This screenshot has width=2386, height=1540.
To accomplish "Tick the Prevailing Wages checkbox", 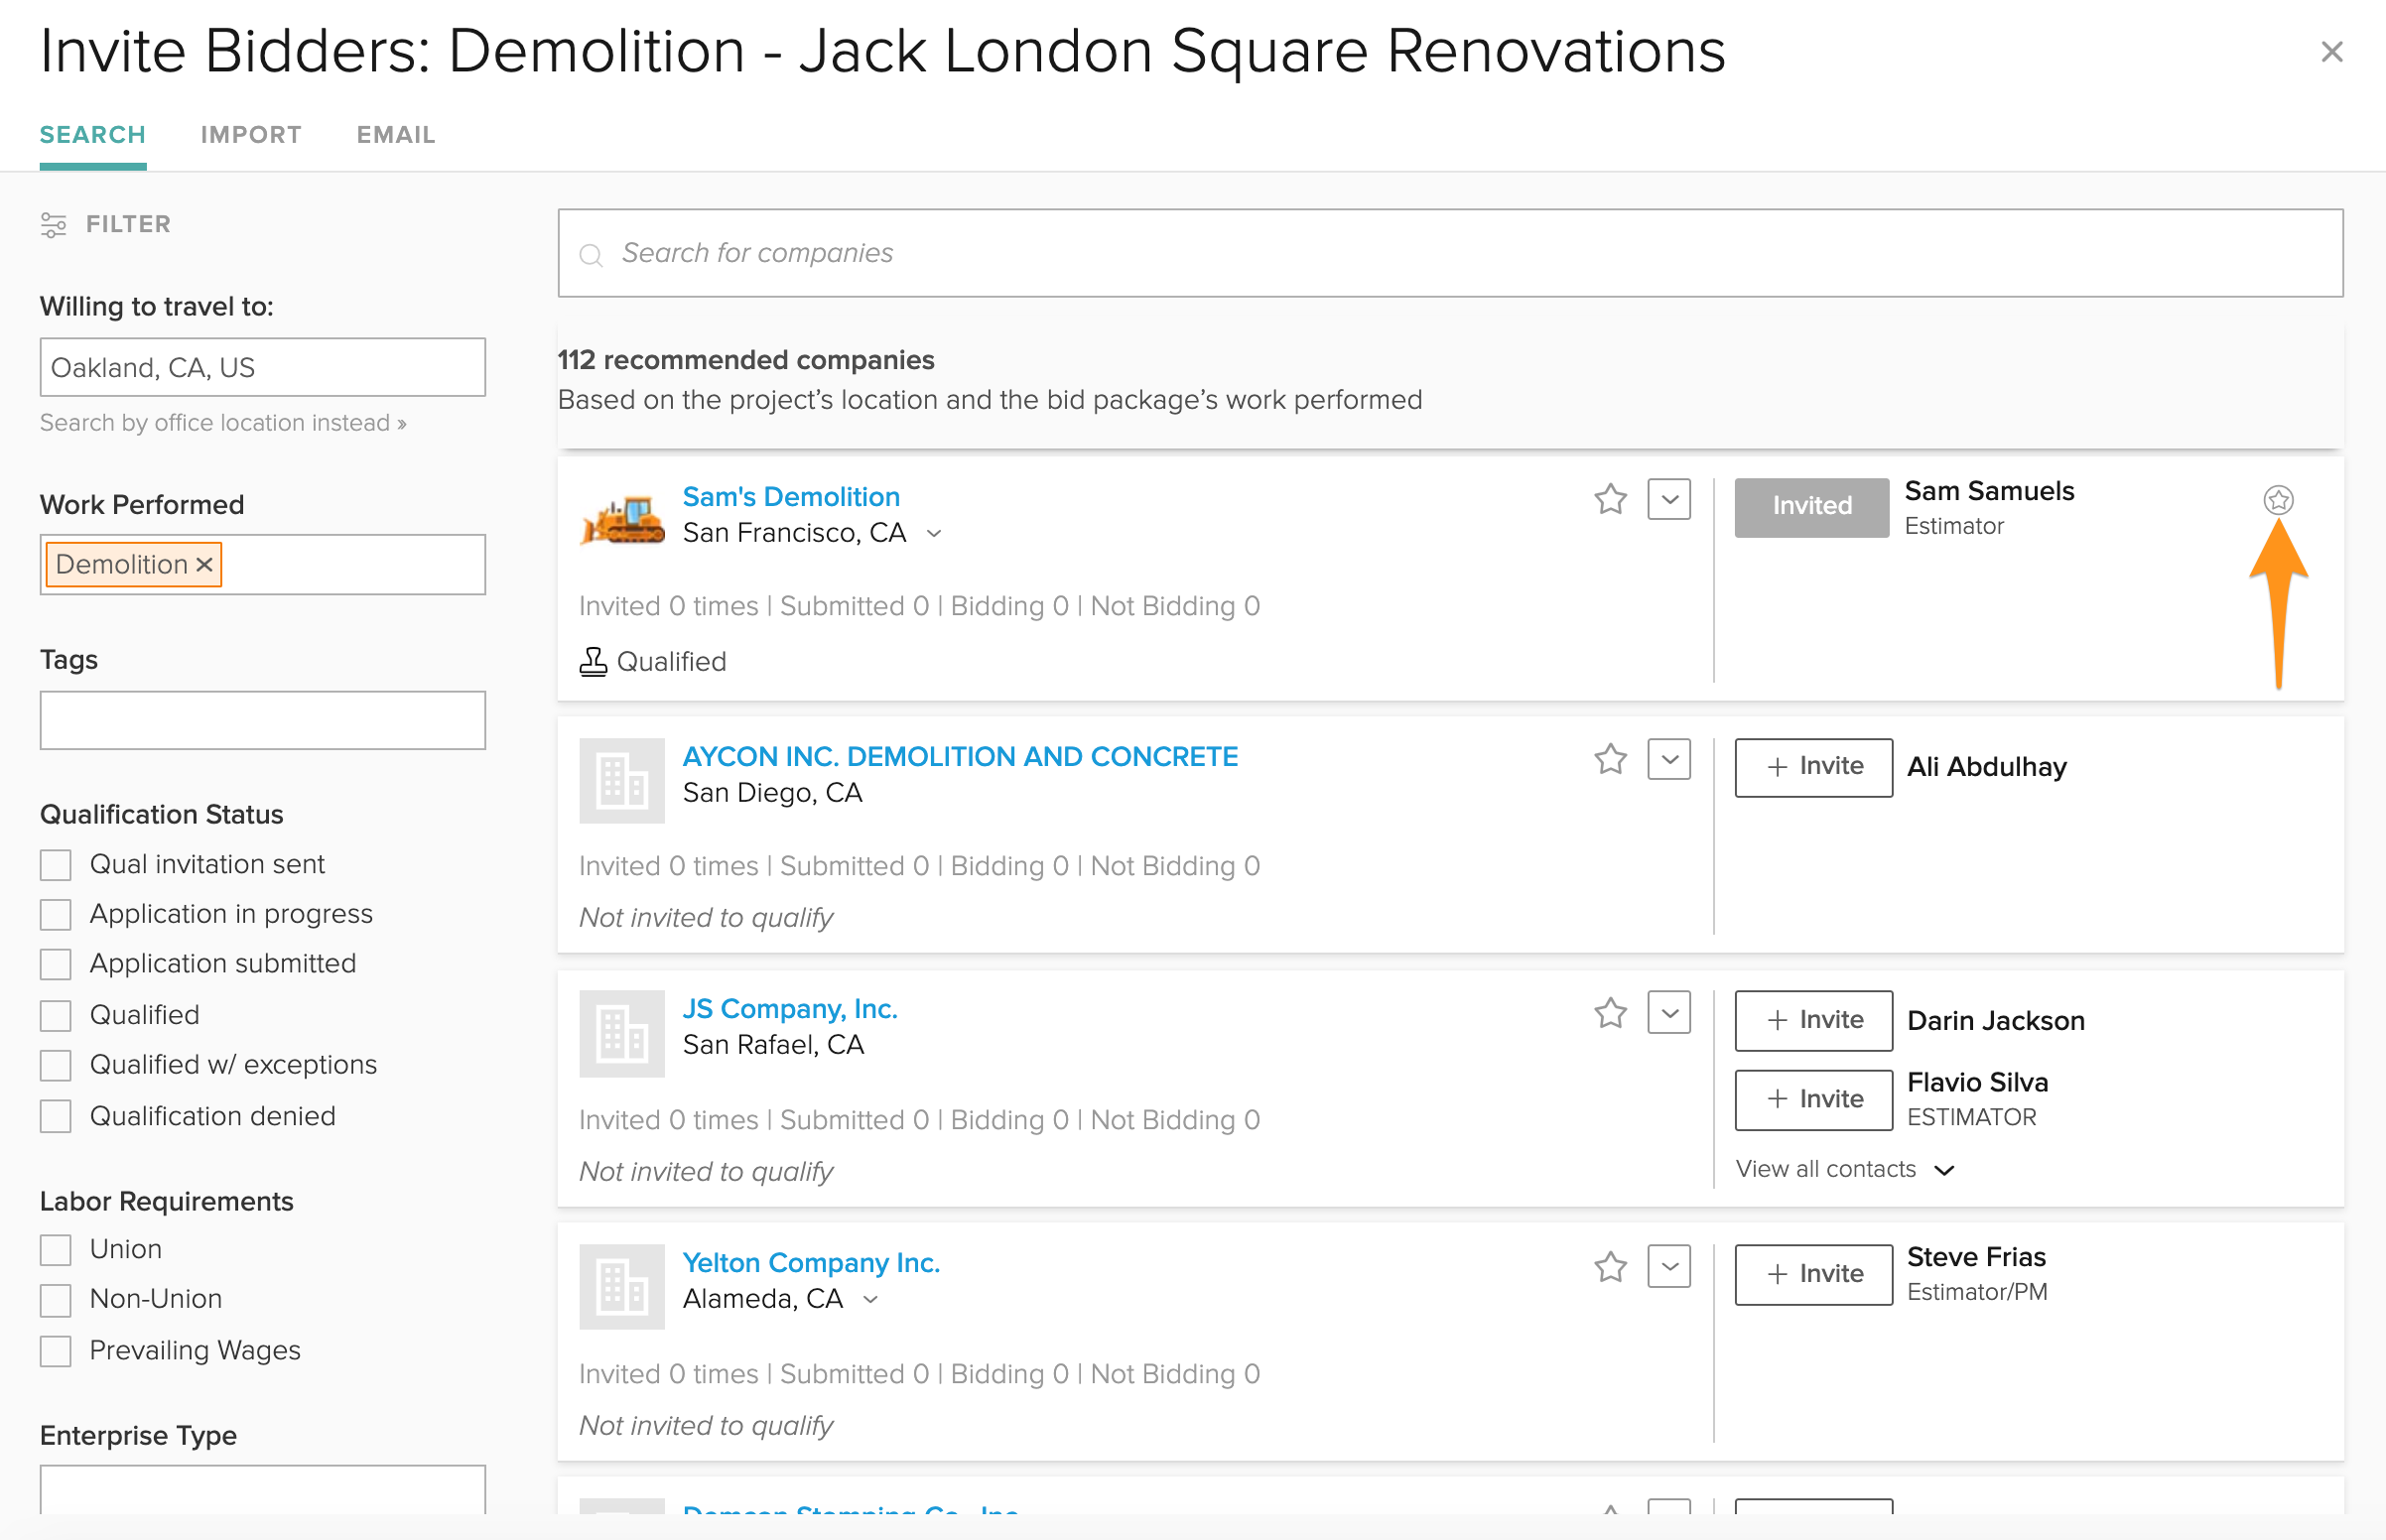I will 56,1351.
